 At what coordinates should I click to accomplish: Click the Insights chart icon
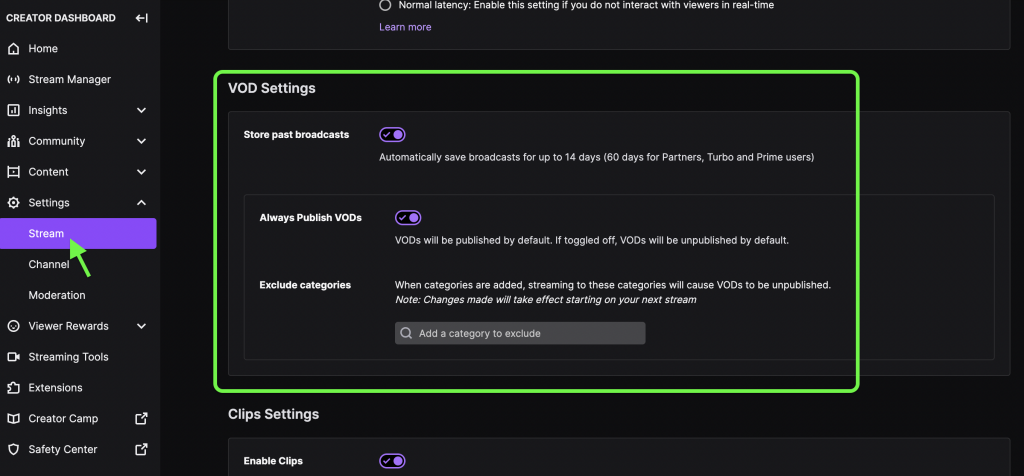click(x=13, y=110)
